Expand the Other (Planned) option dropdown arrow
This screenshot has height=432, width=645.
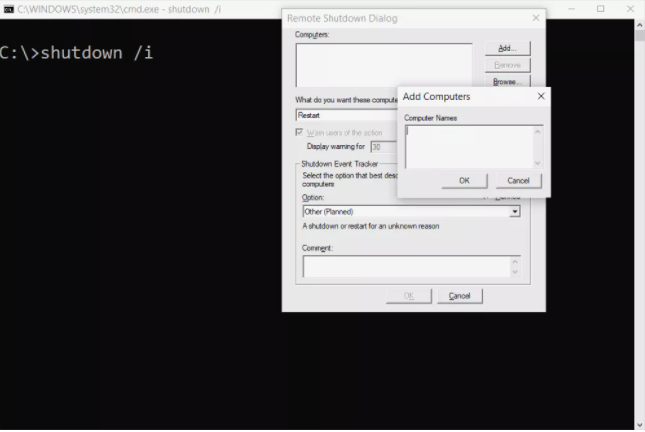coord(515,211)
